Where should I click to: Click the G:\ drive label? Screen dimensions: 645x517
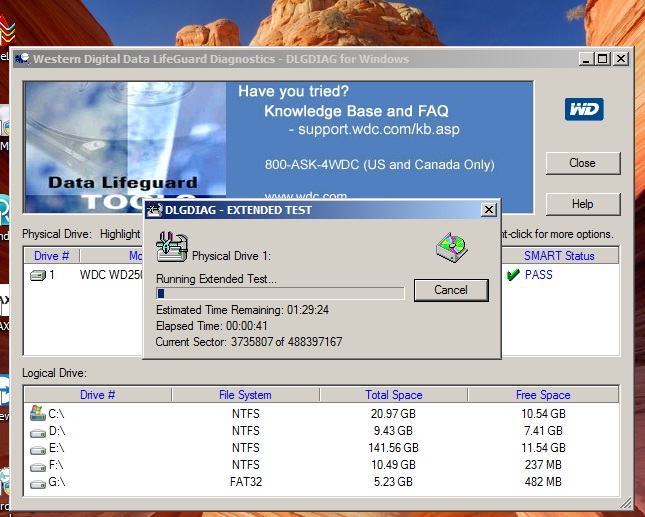57,482
